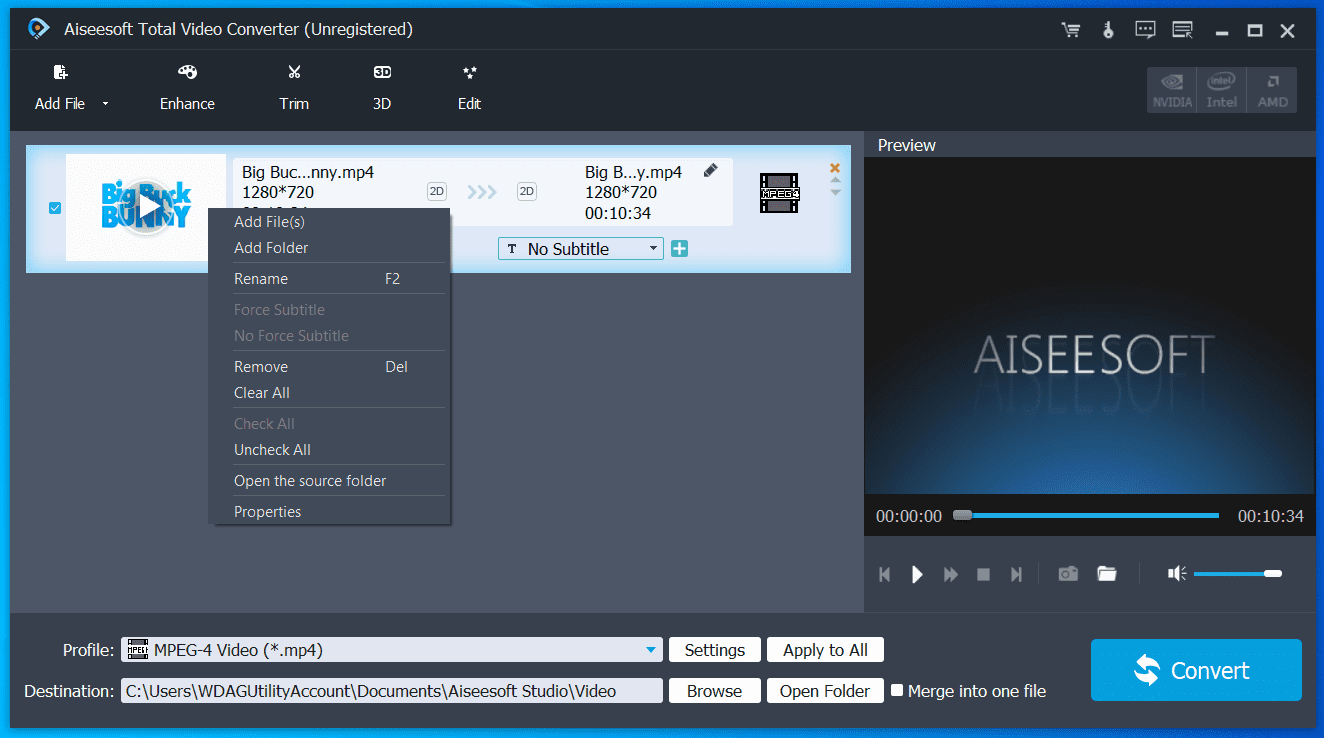The image size is (1324, 738).
Task: Open the title bar menu icon
Action: click(1183, 30)
